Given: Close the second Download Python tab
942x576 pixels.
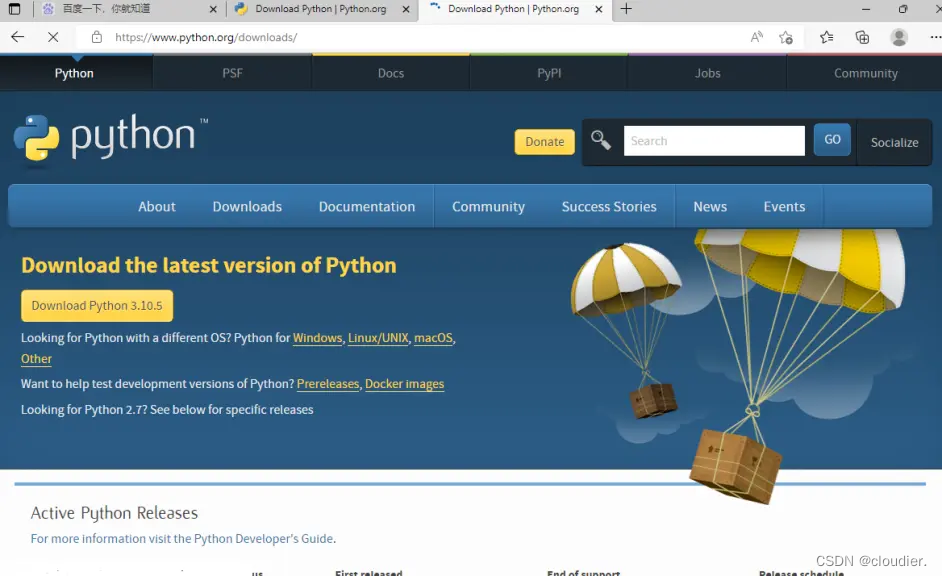Looking at the screenshot, I should click(x=406, y=9).
